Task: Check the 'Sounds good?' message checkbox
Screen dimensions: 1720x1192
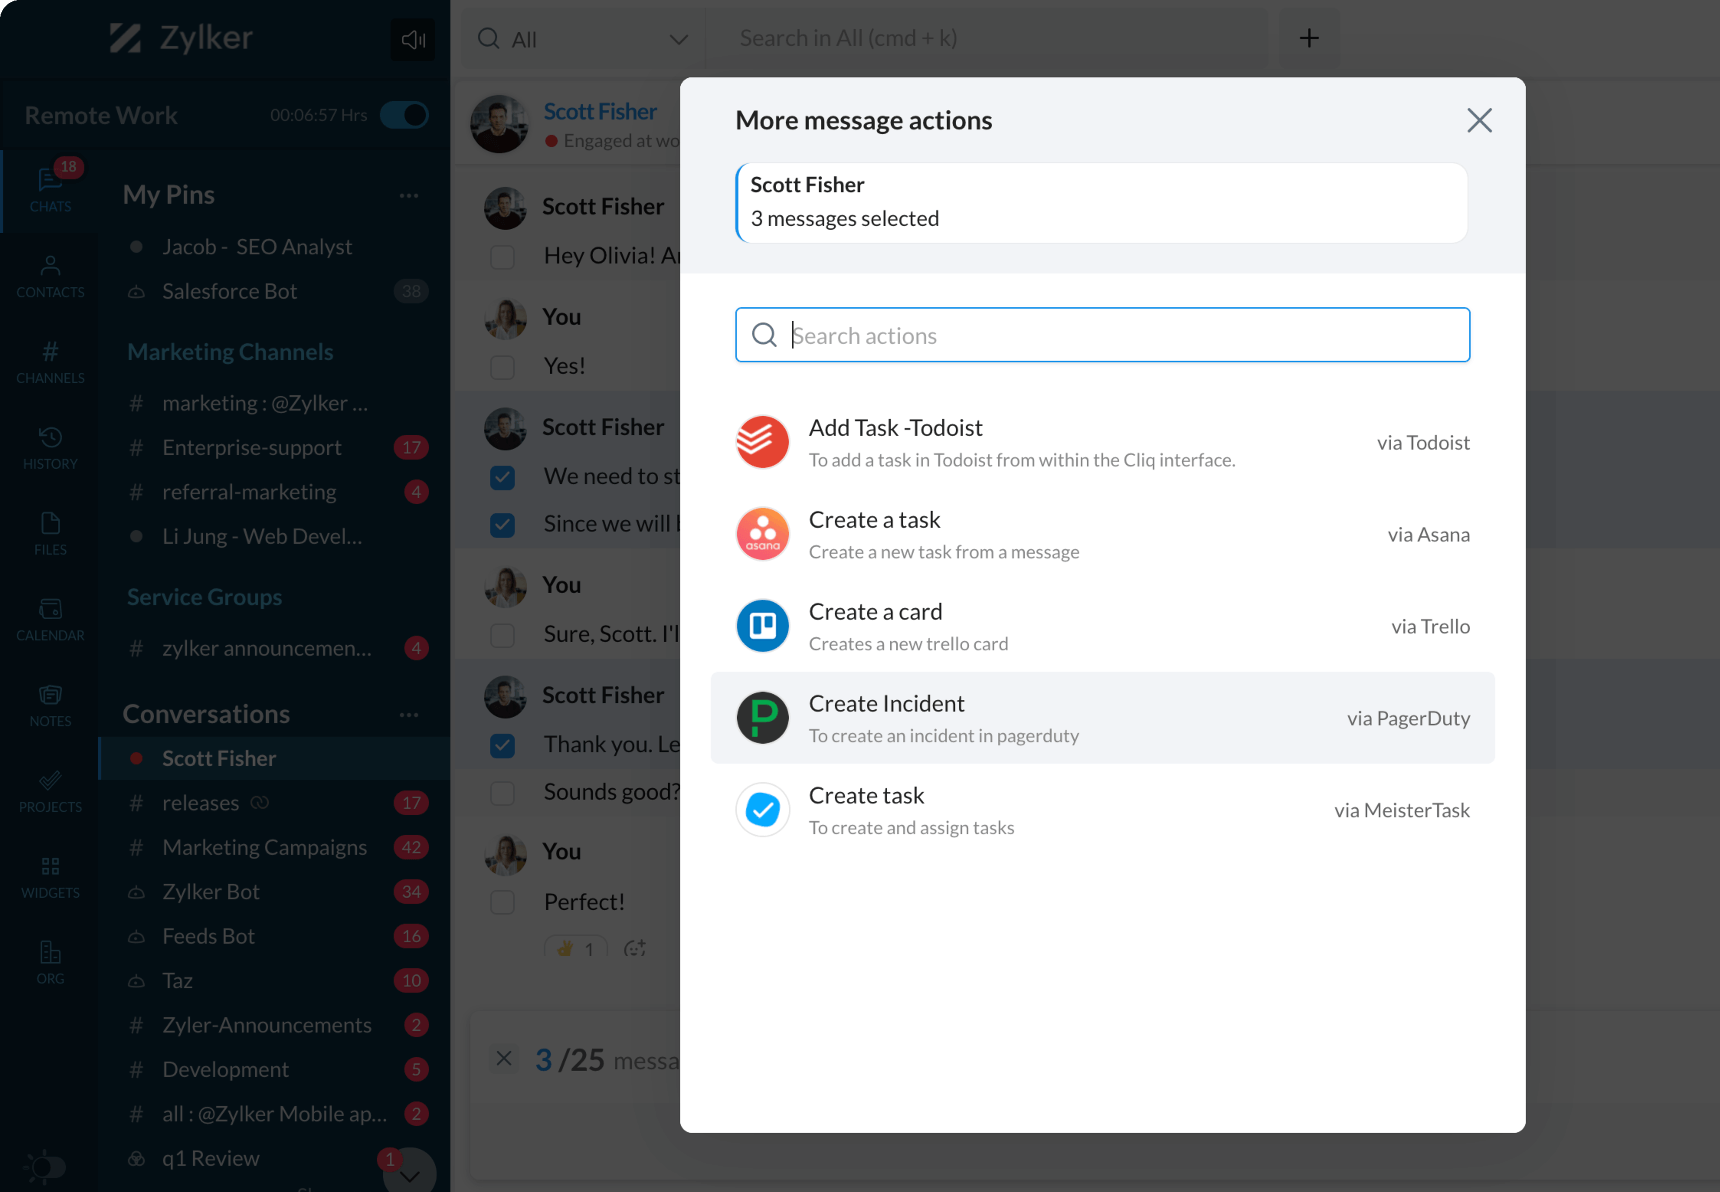Action: [x=503, y=793]
